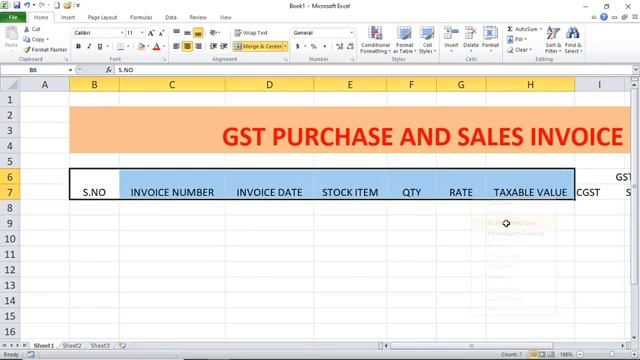Click the Accounting dollar format icon
Image resolution: width=640 pixels, height=360 pixels.
[x=298, y=47]
